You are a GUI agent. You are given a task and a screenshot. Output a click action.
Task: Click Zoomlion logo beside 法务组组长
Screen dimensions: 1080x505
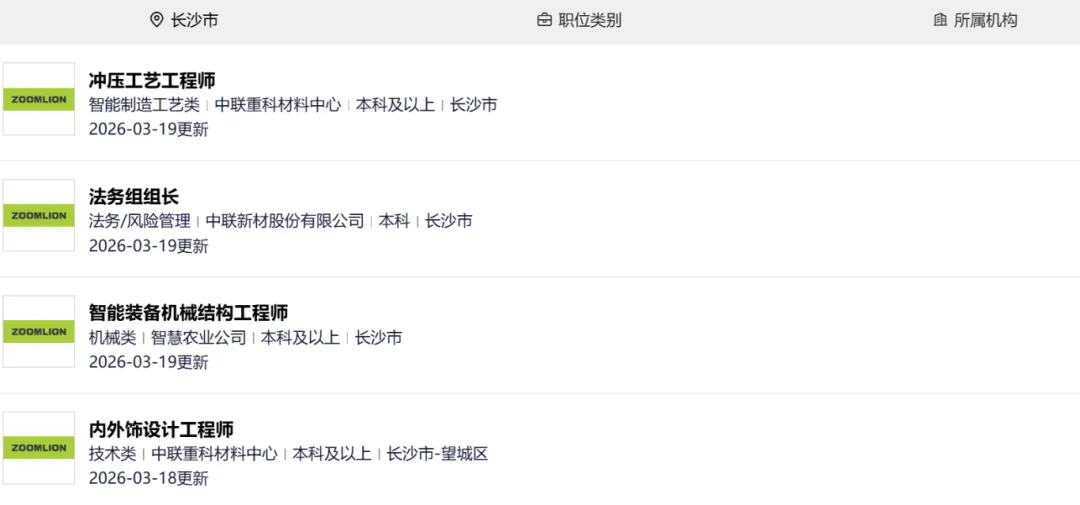[39, 215]
